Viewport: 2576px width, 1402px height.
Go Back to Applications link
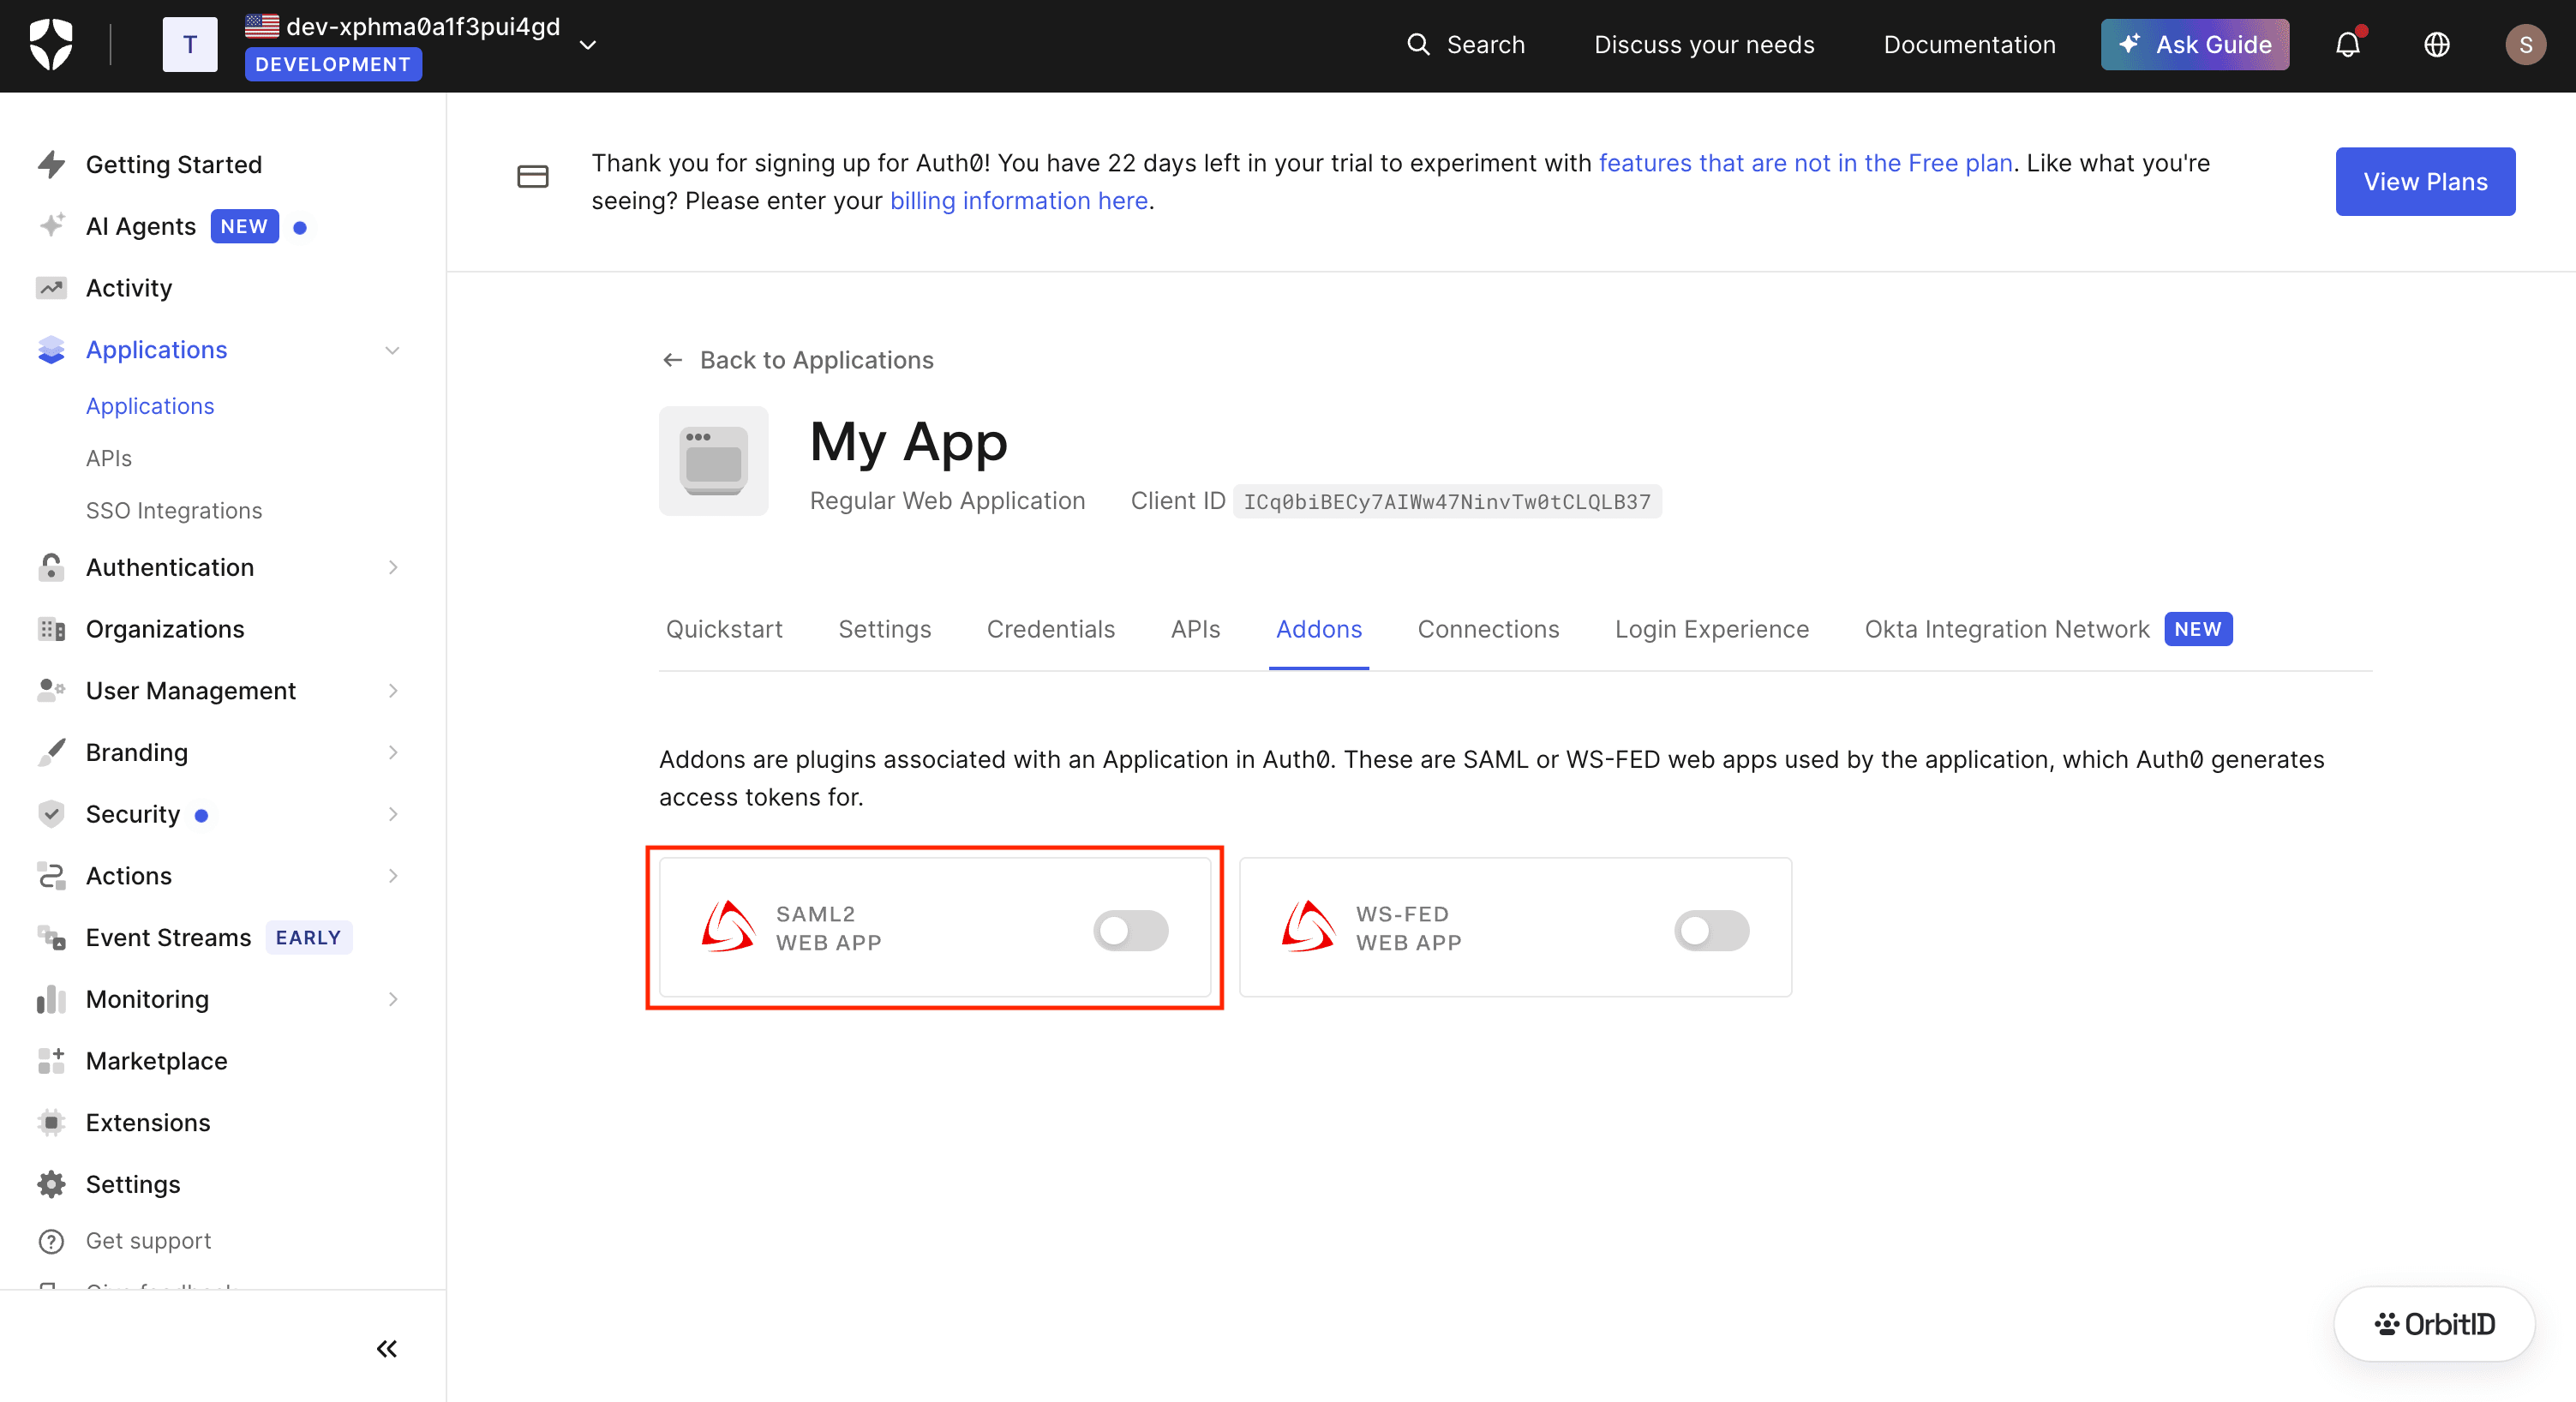tap(798, 360)
